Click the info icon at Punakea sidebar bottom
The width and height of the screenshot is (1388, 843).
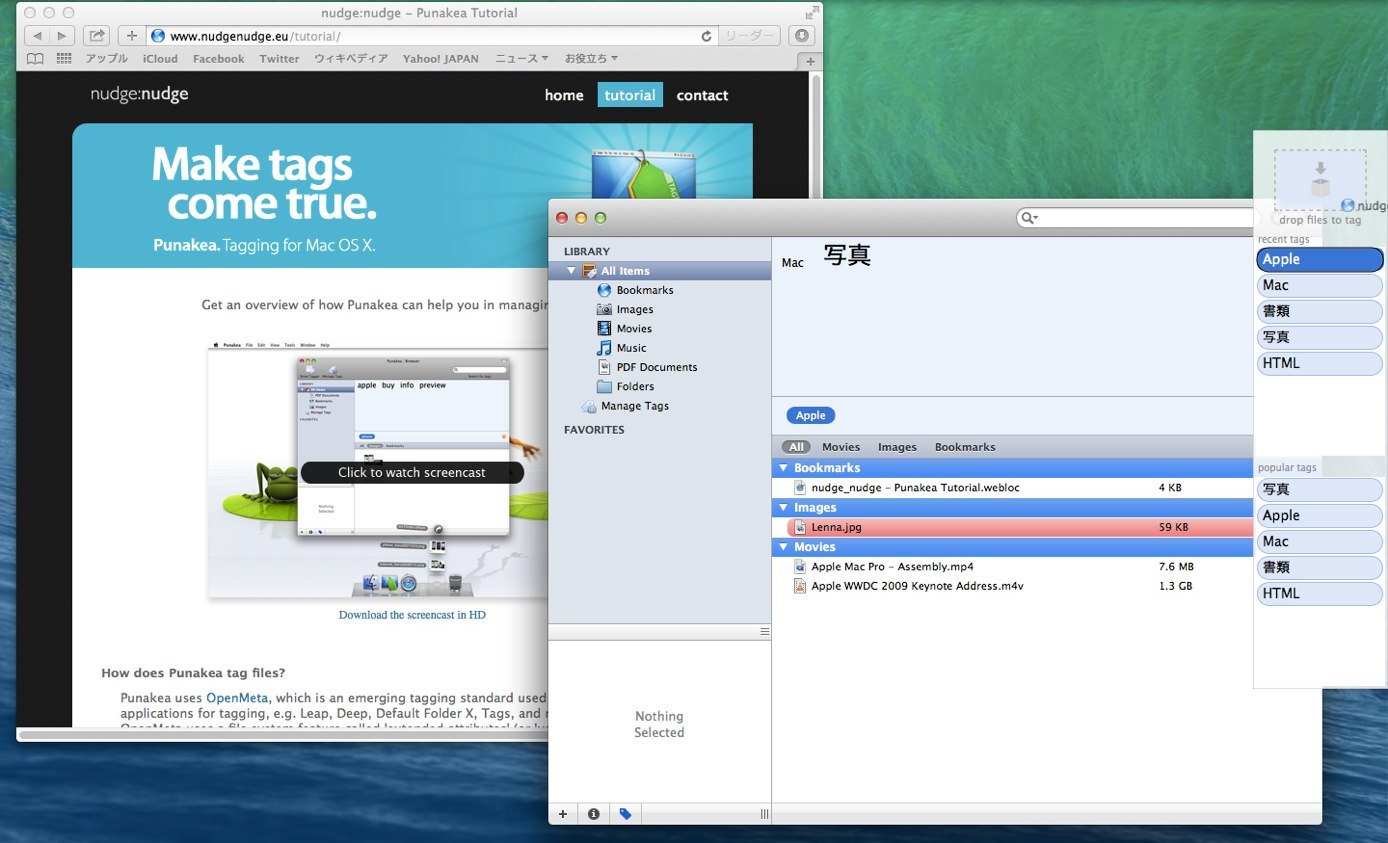(594, 814)
